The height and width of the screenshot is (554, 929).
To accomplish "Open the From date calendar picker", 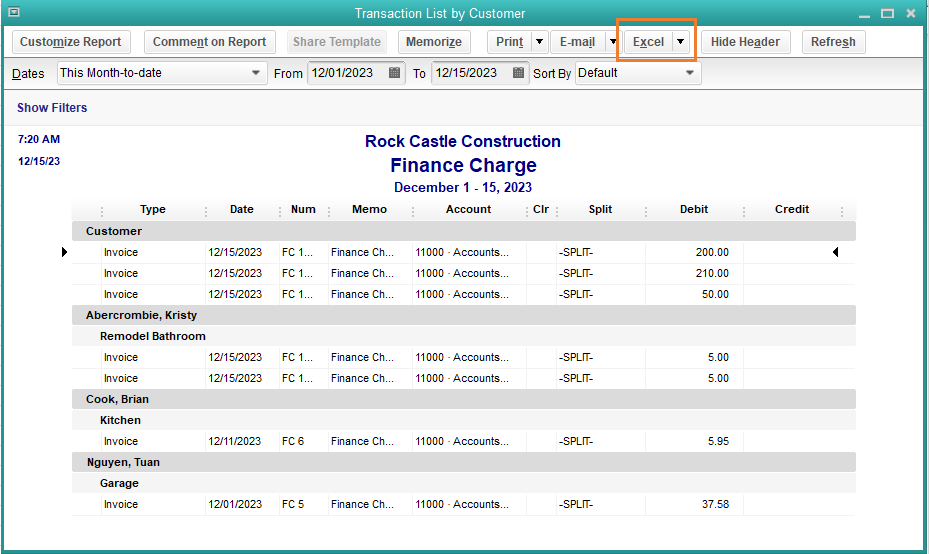I will pos(395,73).
